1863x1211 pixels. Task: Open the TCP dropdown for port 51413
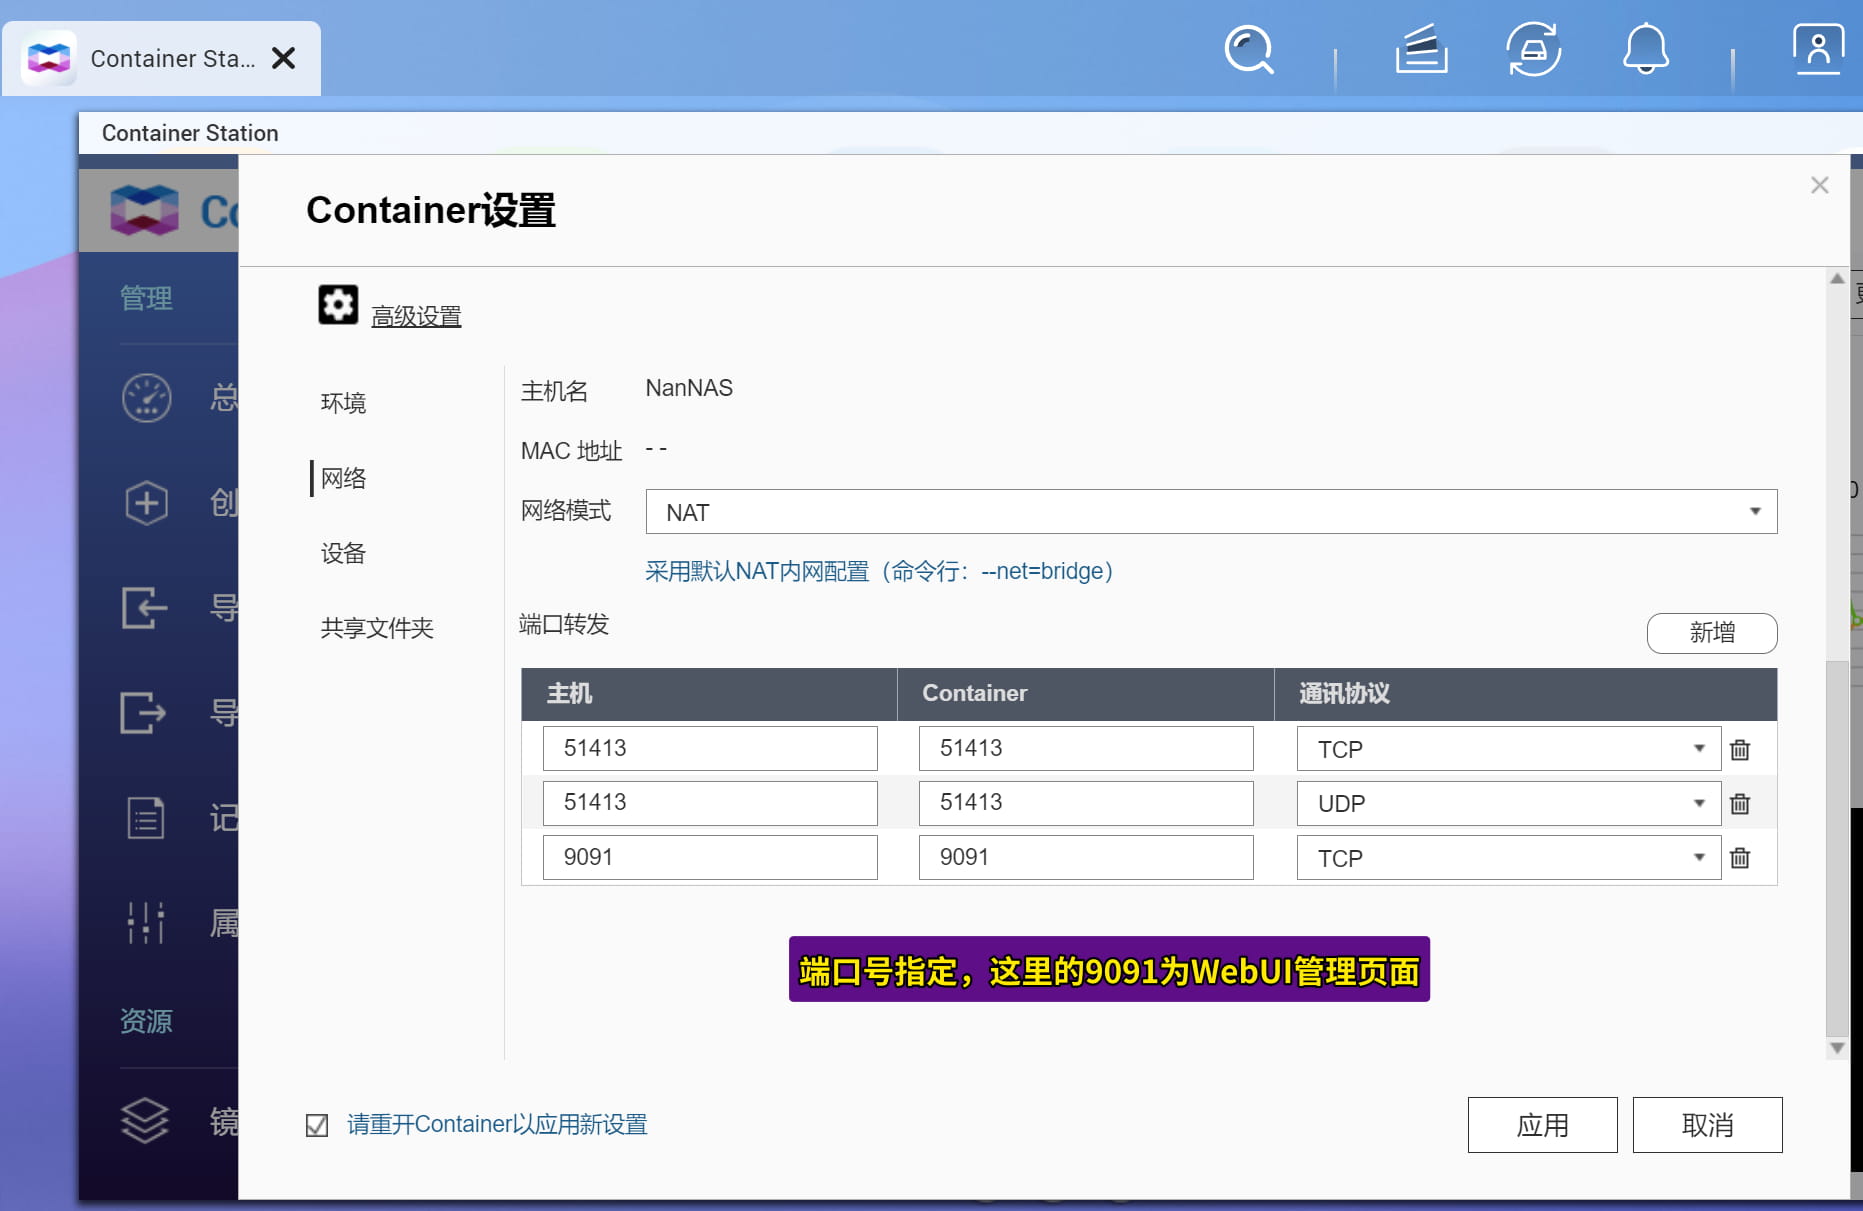pyautogui.click(x=1697, y=748)
